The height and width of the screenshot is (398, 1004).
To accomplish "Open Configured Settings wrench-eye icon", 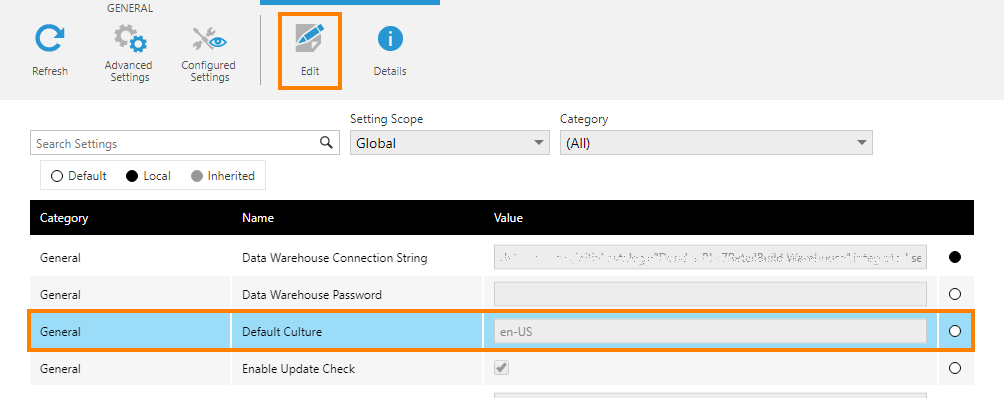I will click(x=209, y=39).
